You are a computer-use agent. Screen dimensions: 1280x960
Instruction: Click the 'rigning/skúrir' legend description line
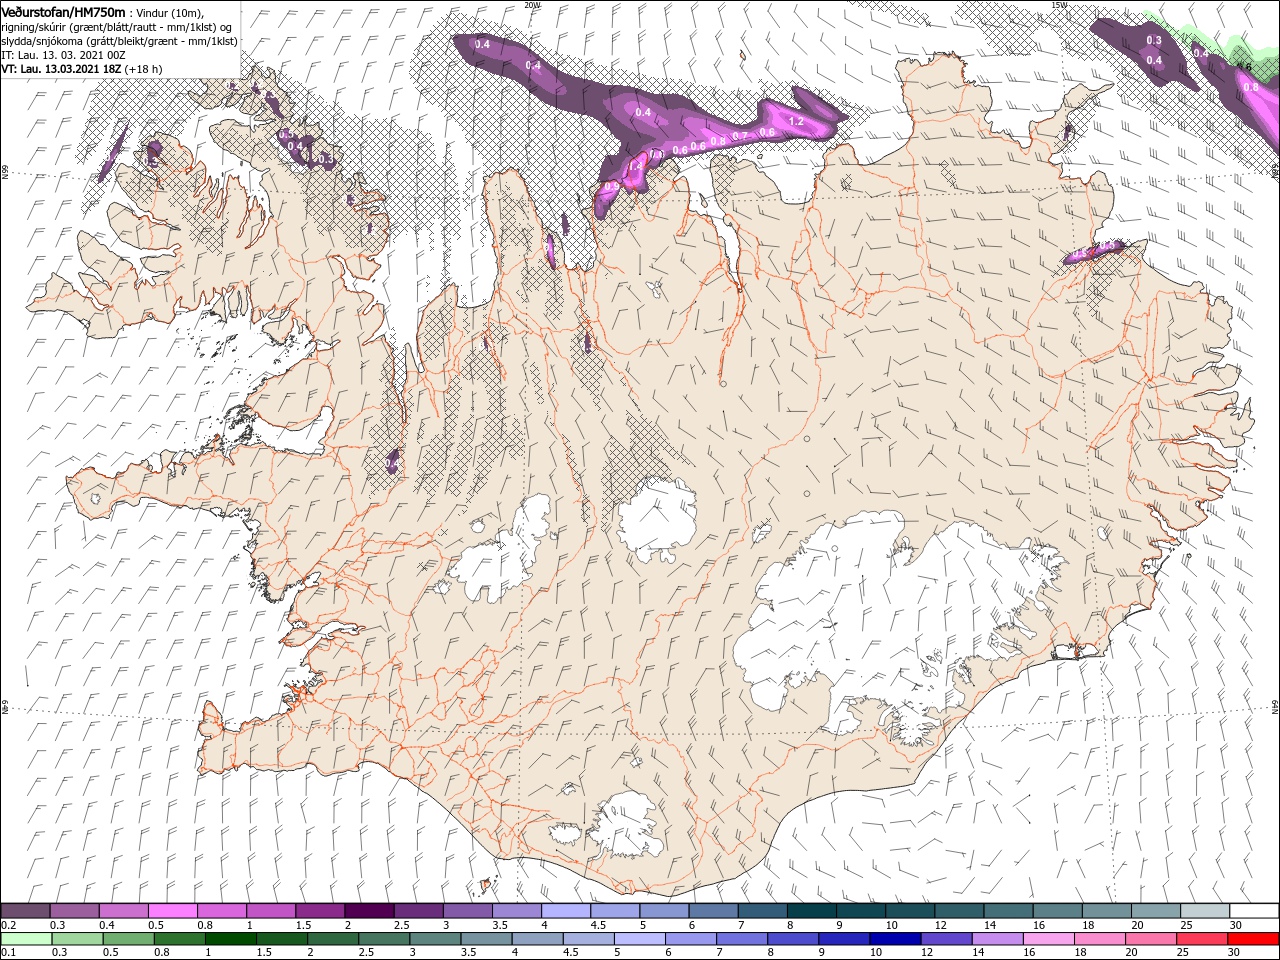[118, 26]
